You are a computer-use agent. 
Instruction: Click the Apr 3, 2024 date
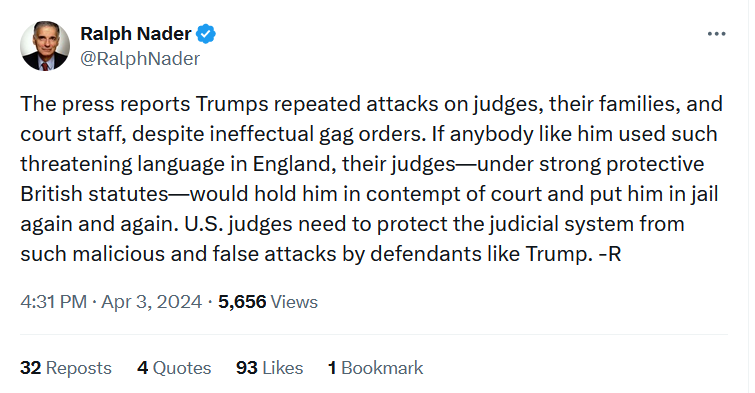pyautogui.click(x=151, y=302)
